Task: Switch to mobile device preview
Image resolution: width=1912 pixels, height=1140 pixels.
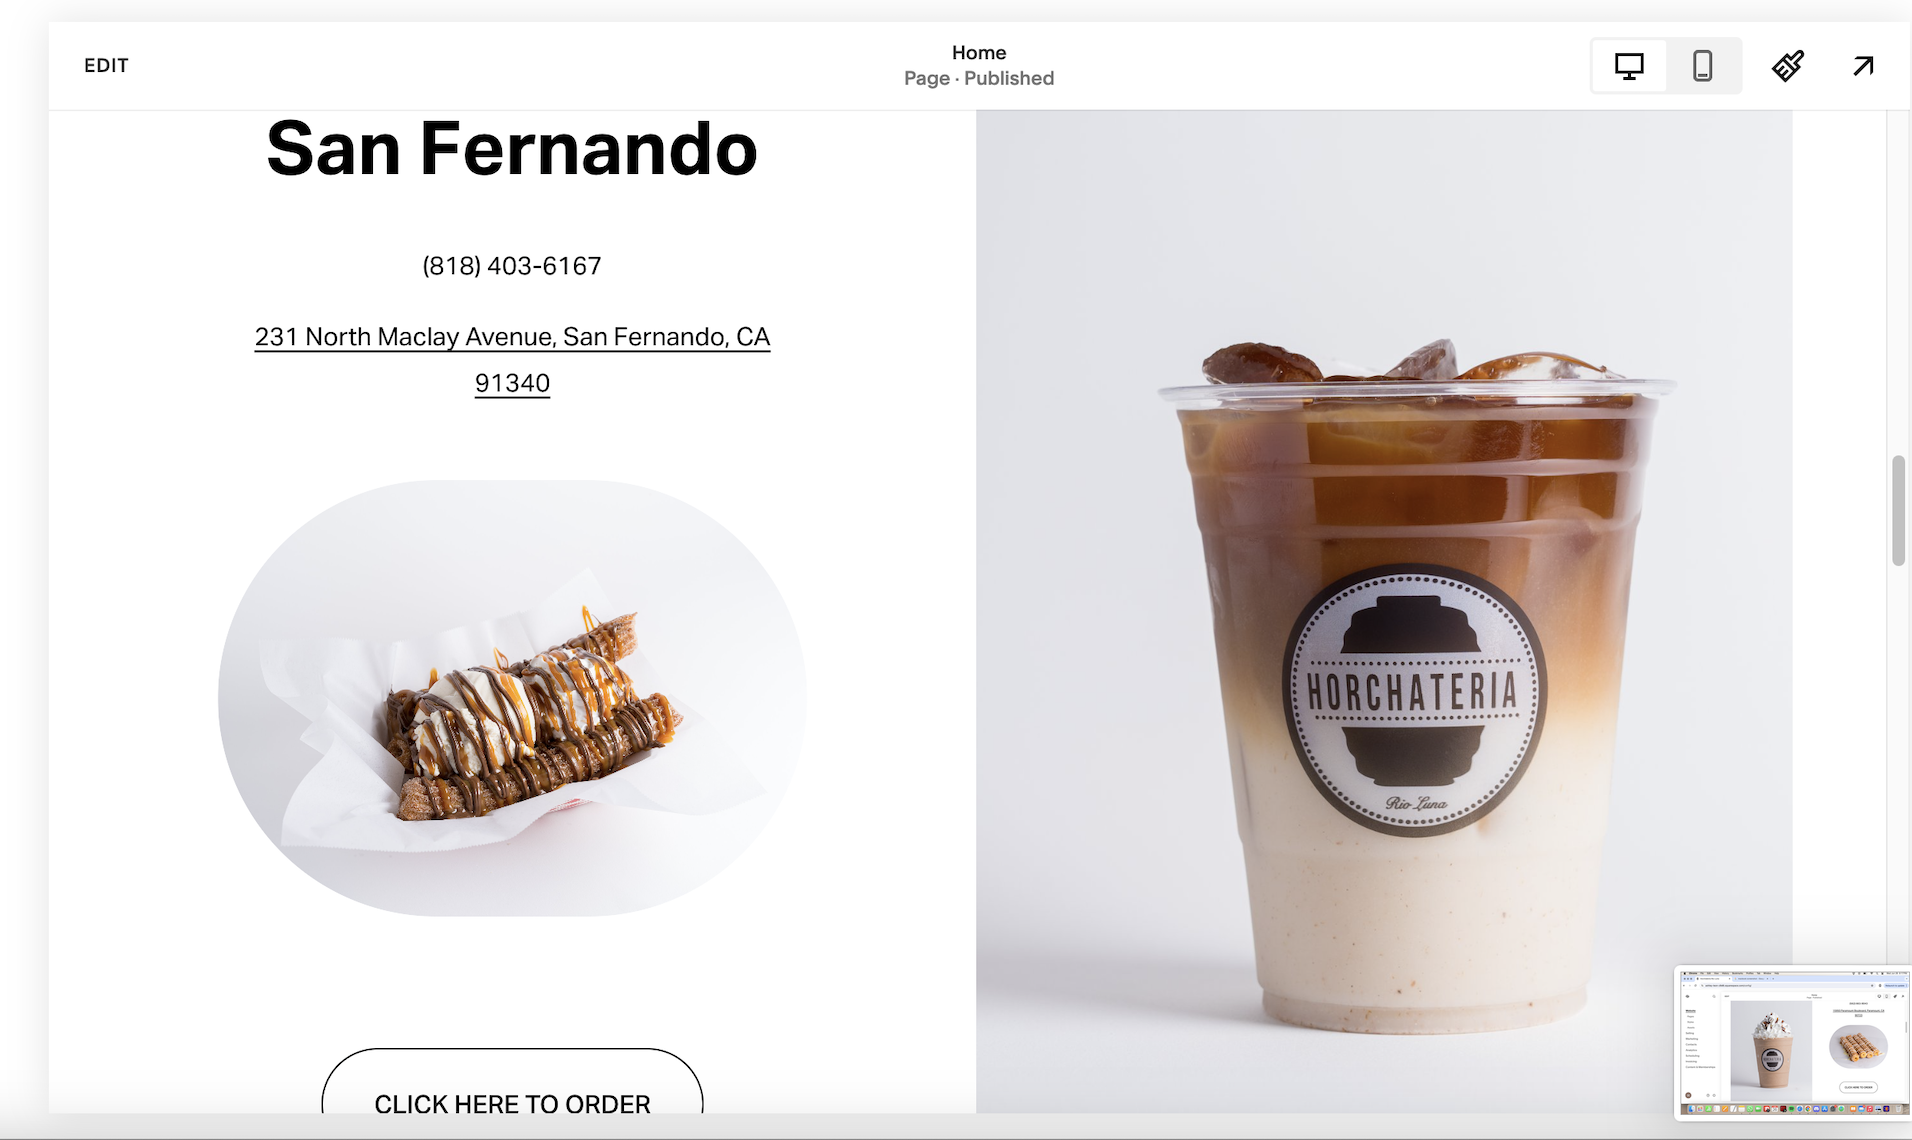Action: (1702, 66)
